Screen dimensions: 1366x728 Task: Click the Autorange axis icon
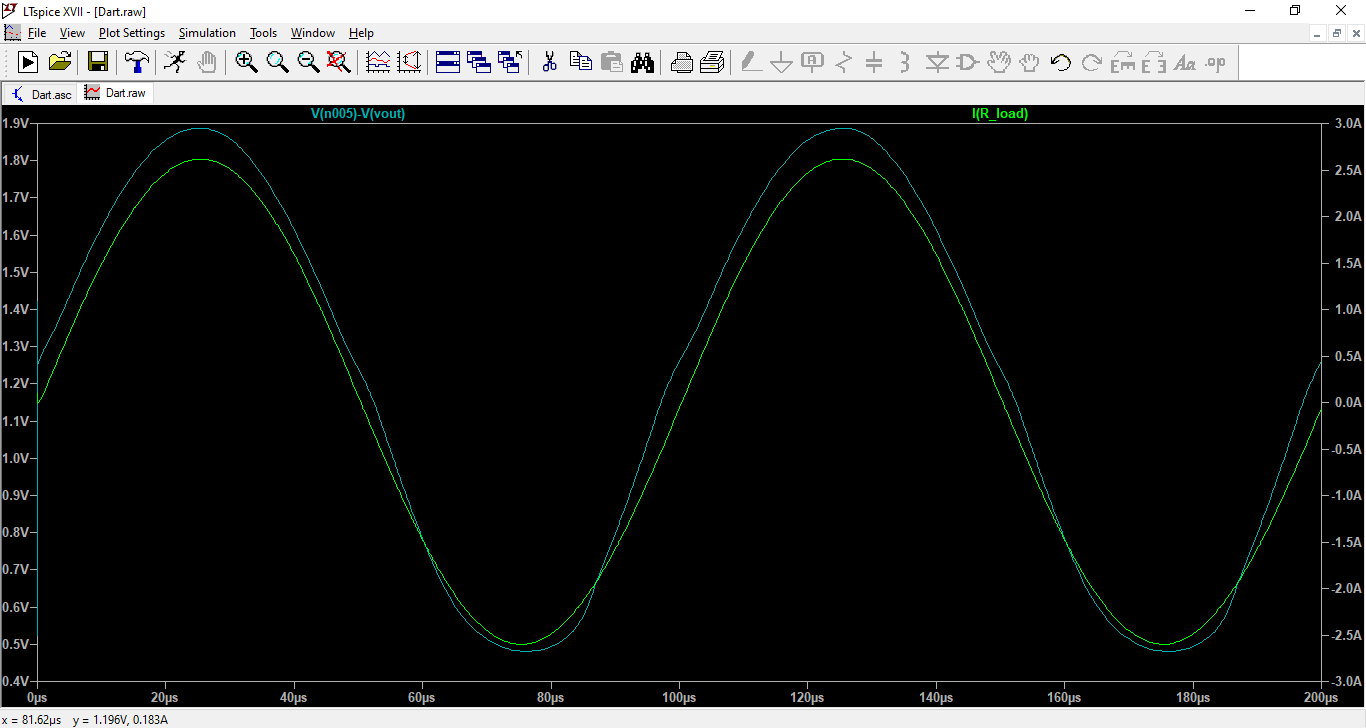[x=409, y=62]
